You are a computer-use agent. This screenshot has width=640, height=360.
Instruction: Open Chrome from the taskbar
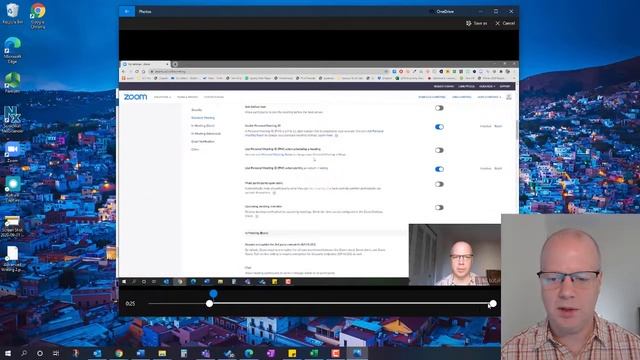[119, 353]
